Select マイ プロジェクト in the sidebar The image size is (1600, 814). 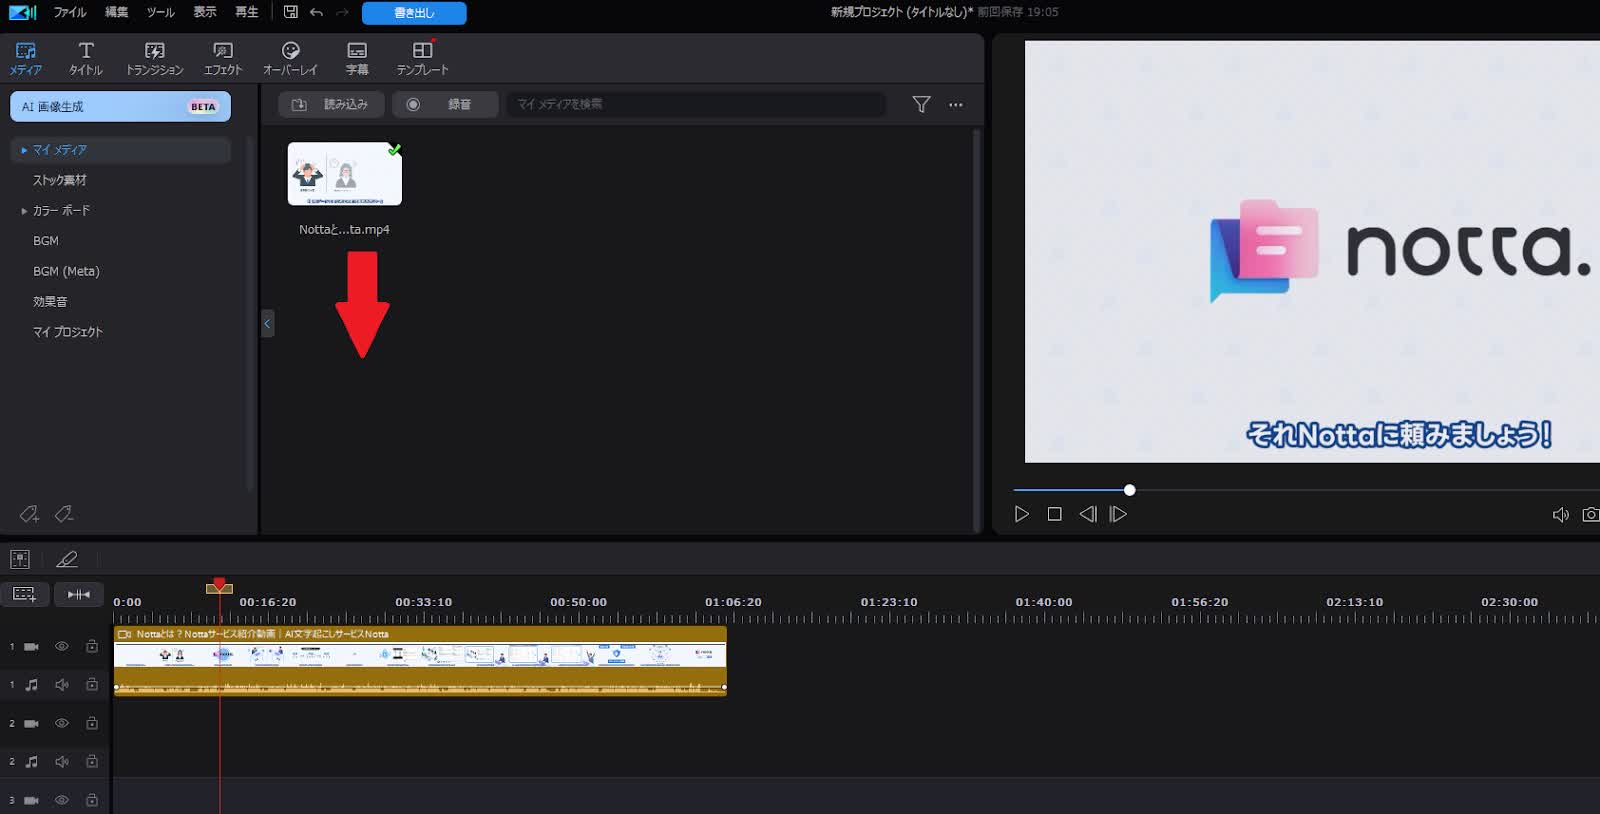(67, 332)
